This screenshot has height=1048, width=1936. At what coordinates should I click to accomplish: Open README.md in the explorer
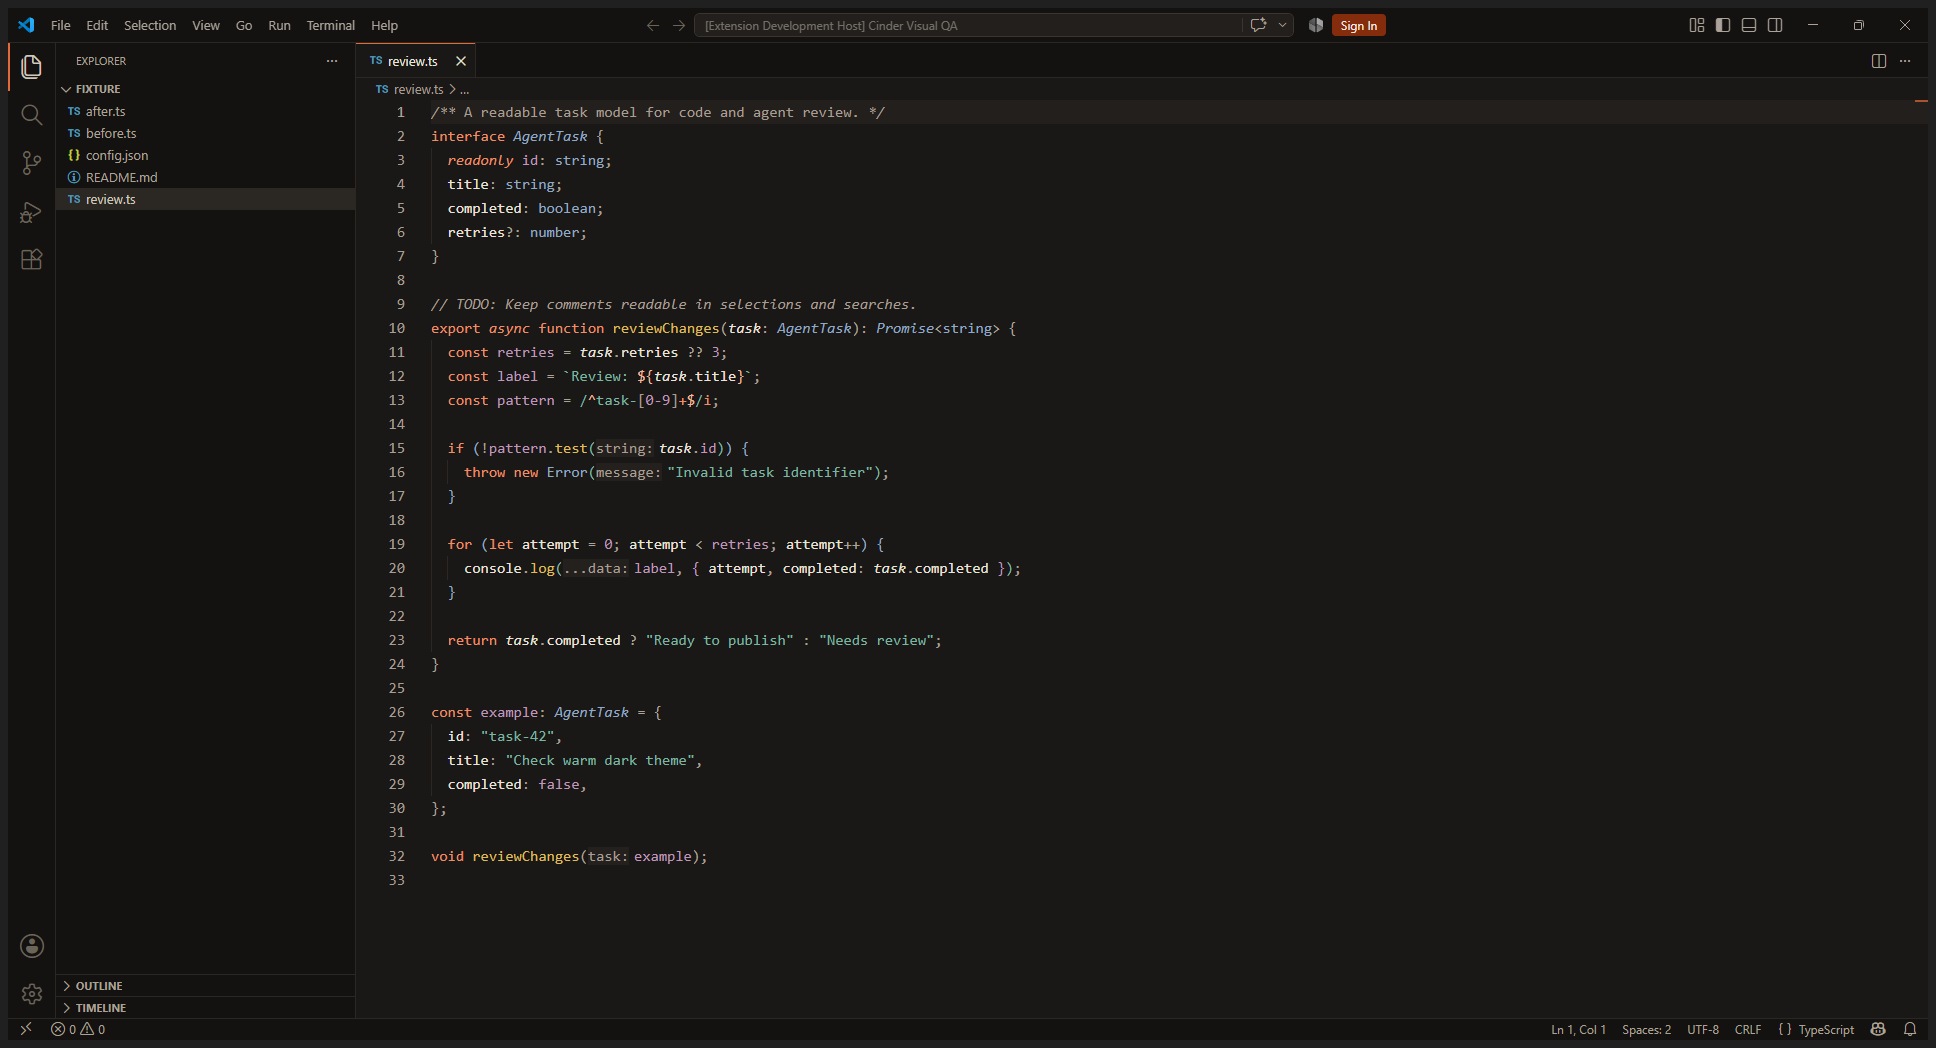click(x=205, y=177)
